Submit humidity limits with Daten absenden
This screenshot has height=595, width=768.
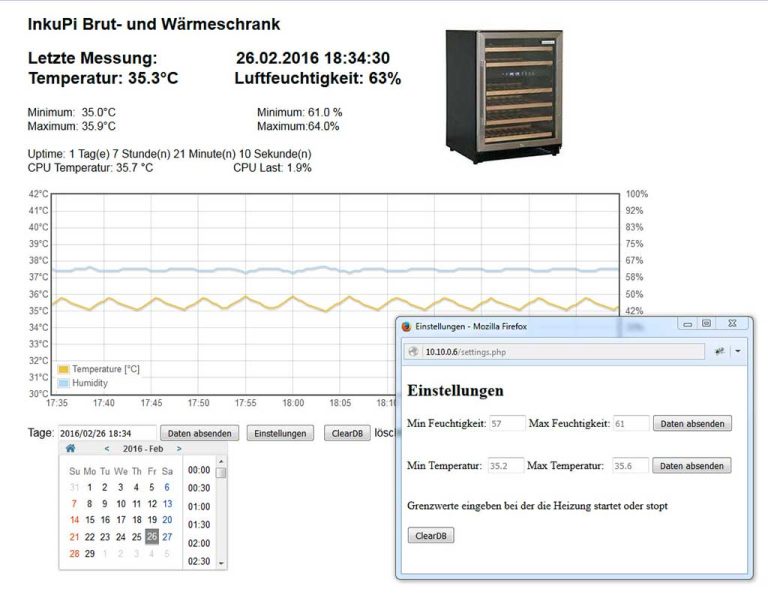tap(692, 424)
